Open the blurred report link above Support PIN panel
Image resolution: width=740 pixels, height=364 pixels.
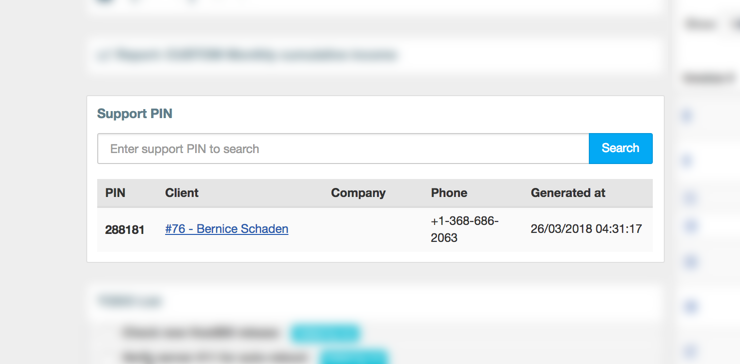(x=247, y=55)
